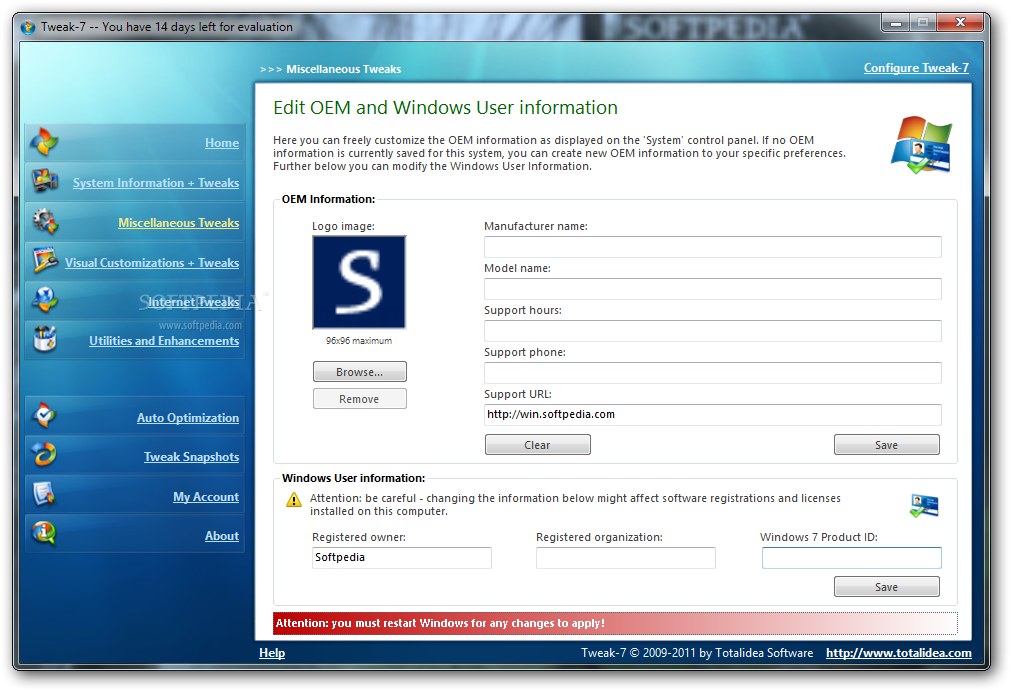Click the Registered owner field
Image resolution: width=1011 pixels, height=691 pixels.
pos(402,558)
